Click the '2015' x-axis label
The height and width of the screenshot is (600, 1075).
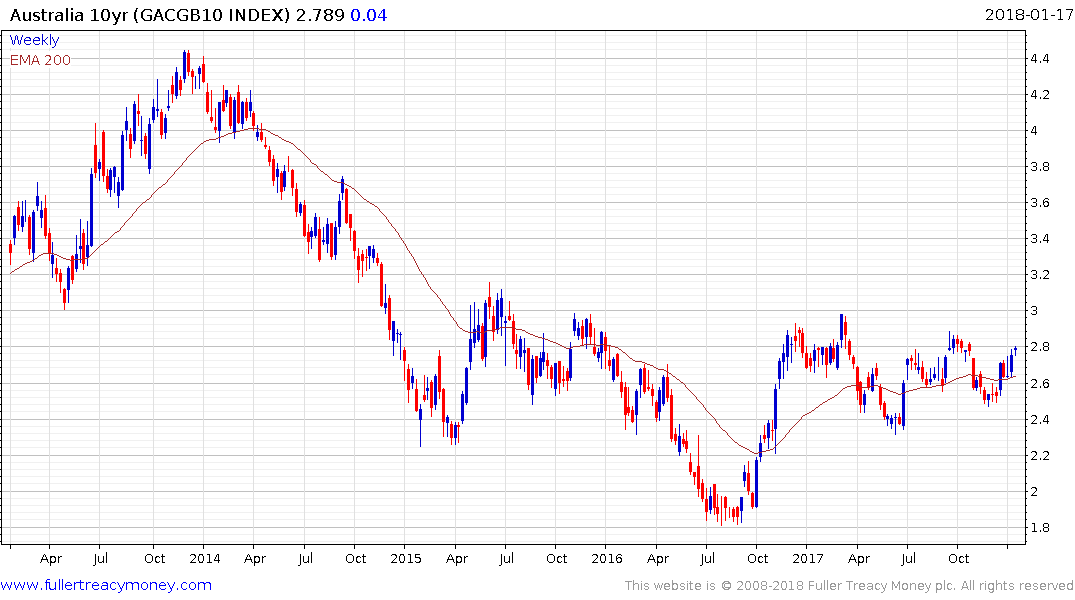[405, 559]
